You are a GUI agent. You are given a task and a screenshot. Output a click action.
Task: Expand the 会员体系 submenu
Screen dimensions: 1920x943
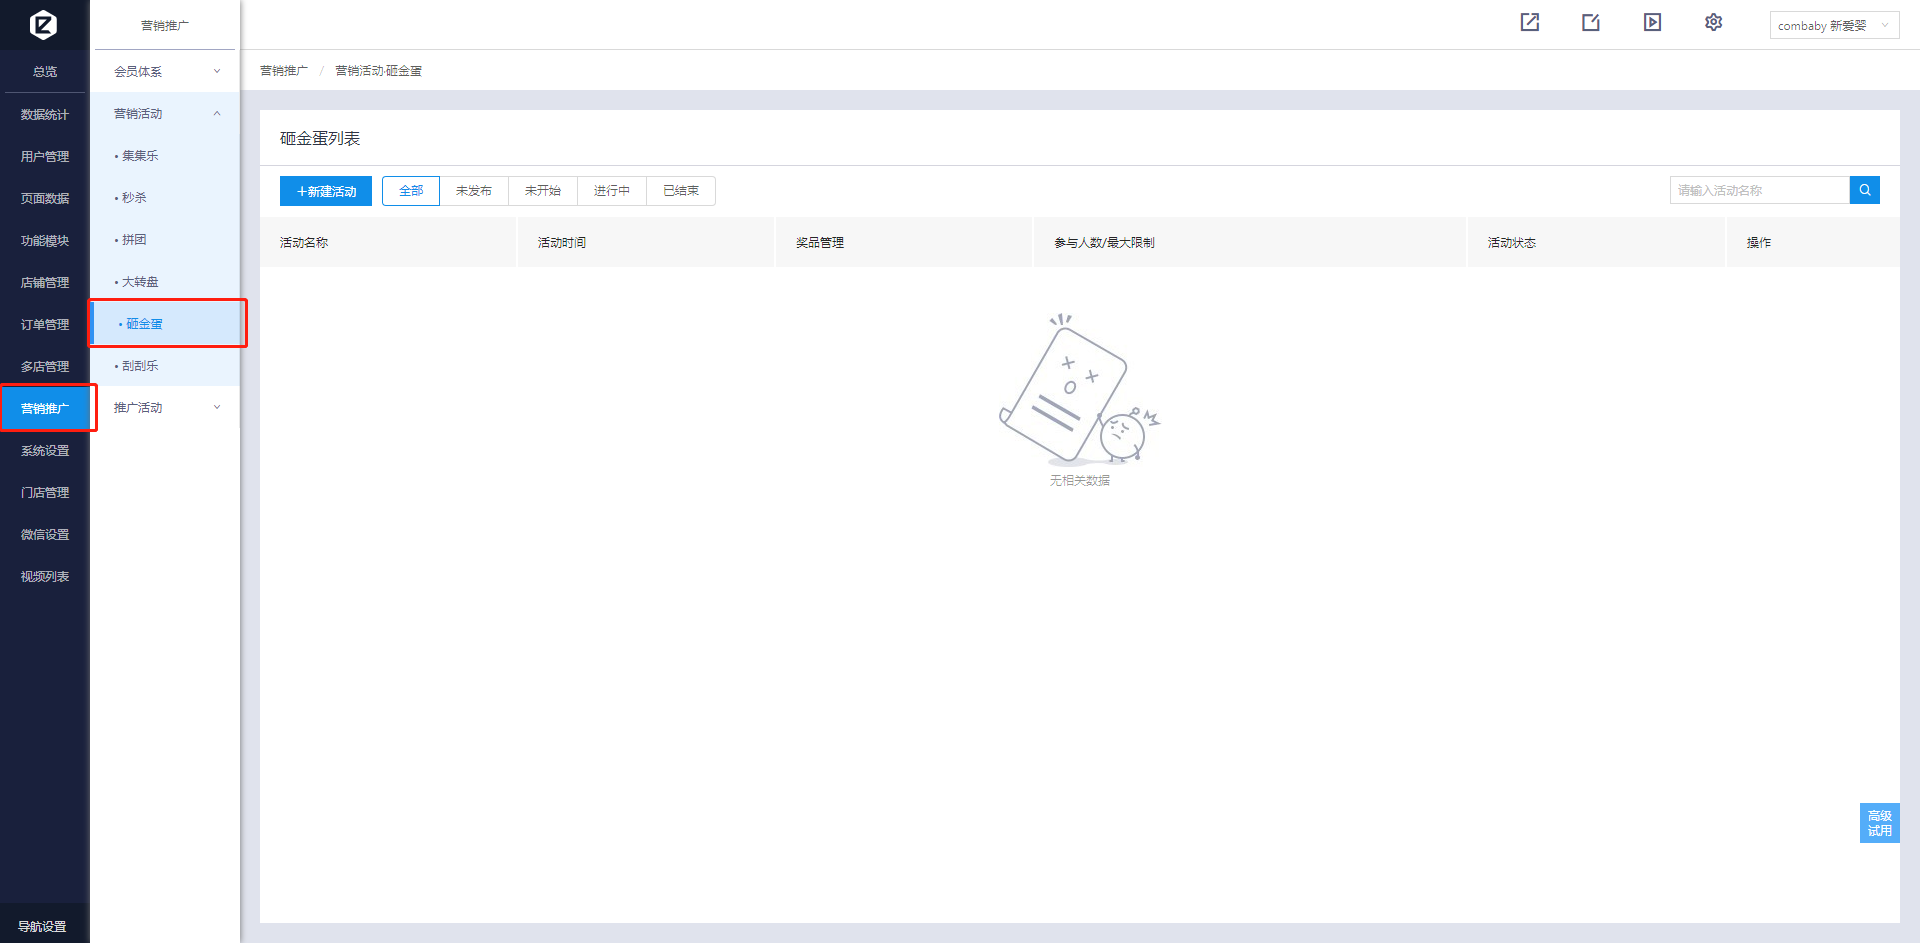[x=166, y=71]
